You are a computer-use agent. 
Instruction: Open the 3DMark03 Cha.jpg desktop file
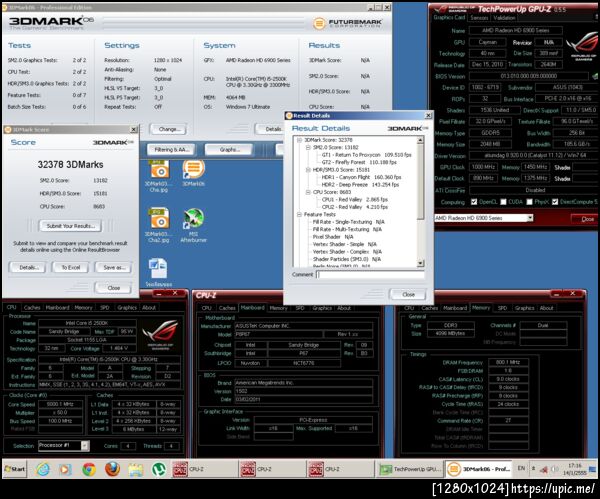click(159, 175)
